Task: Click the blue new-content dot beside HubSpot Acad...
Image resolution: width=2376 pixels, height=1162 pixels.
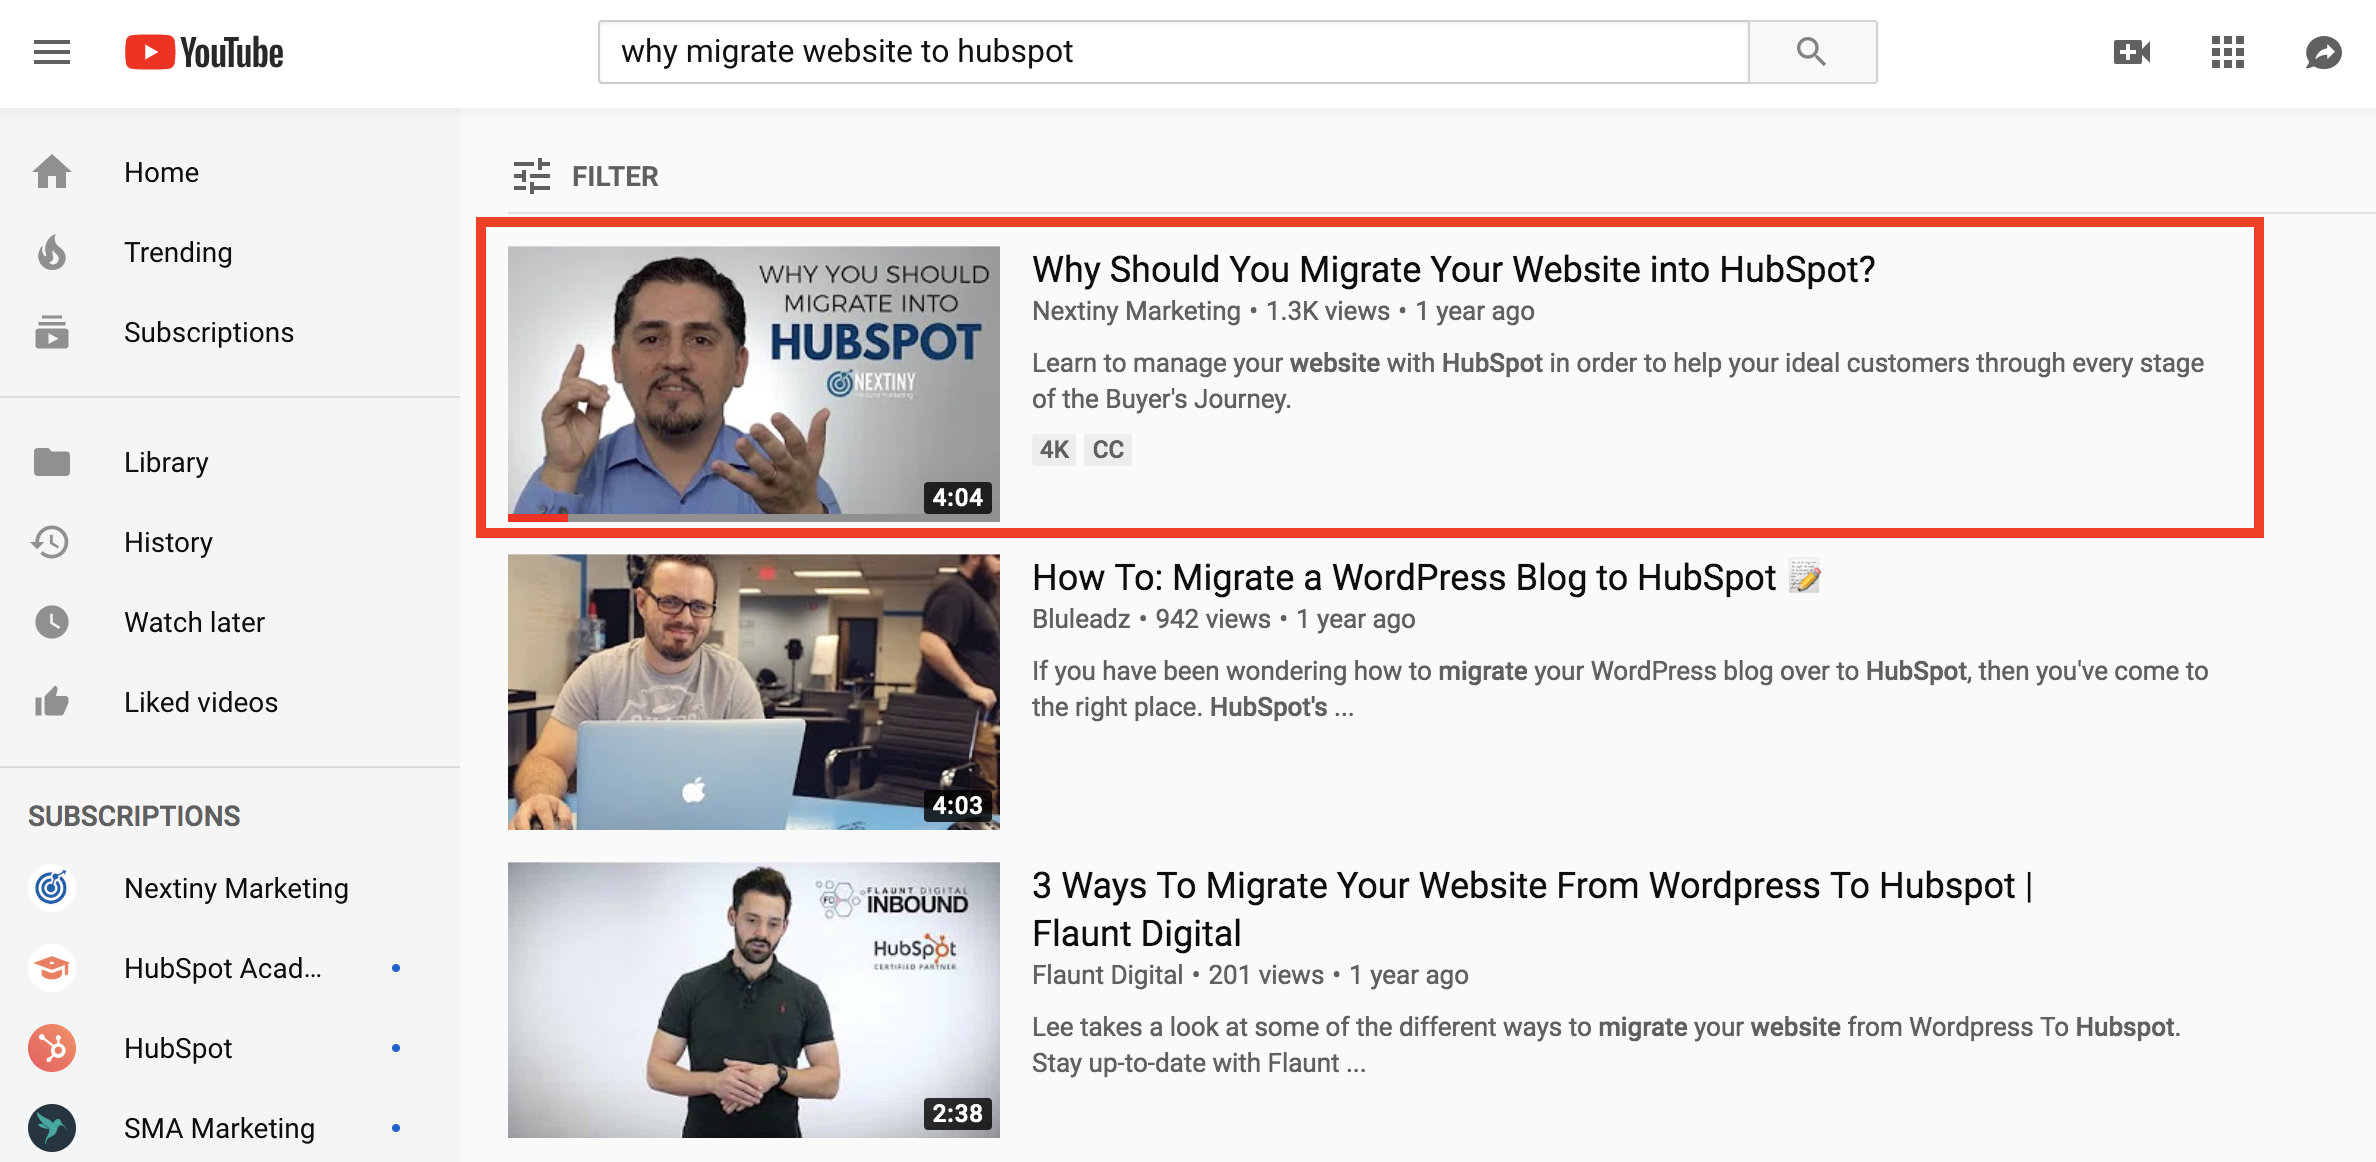Action: [396, 968]
